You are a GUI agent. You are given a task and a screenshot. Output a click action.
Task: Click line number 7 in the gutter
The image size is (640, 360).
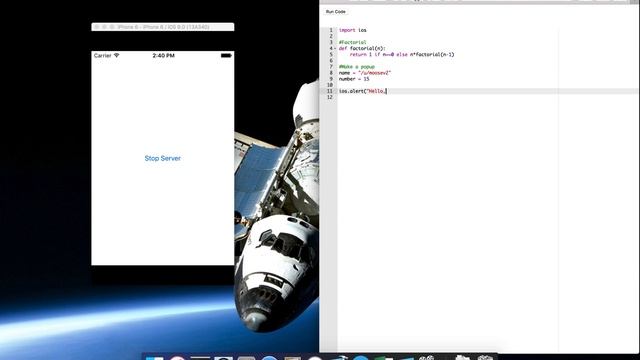coord(331,67)
